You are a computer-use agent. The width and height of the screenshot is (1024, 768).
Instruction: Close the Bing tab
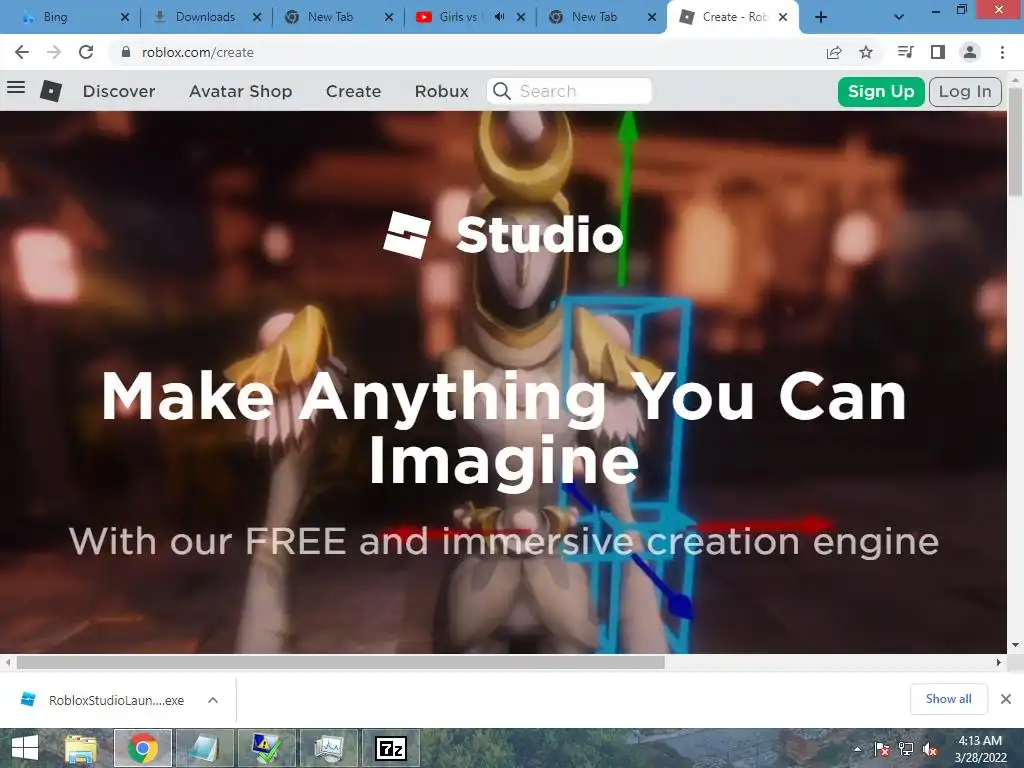click(x=125, y=17)
